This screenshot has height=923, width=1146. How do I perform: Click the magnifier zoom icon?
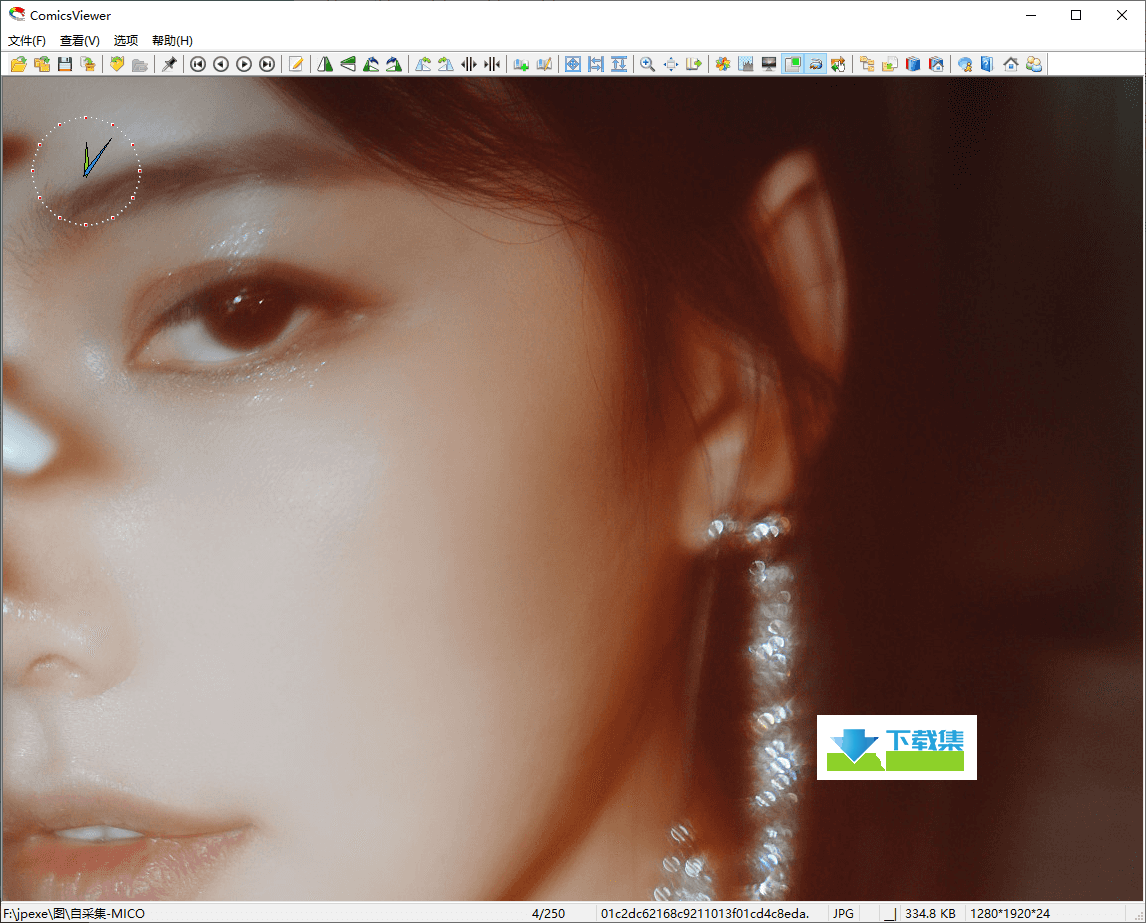[648, 64]
